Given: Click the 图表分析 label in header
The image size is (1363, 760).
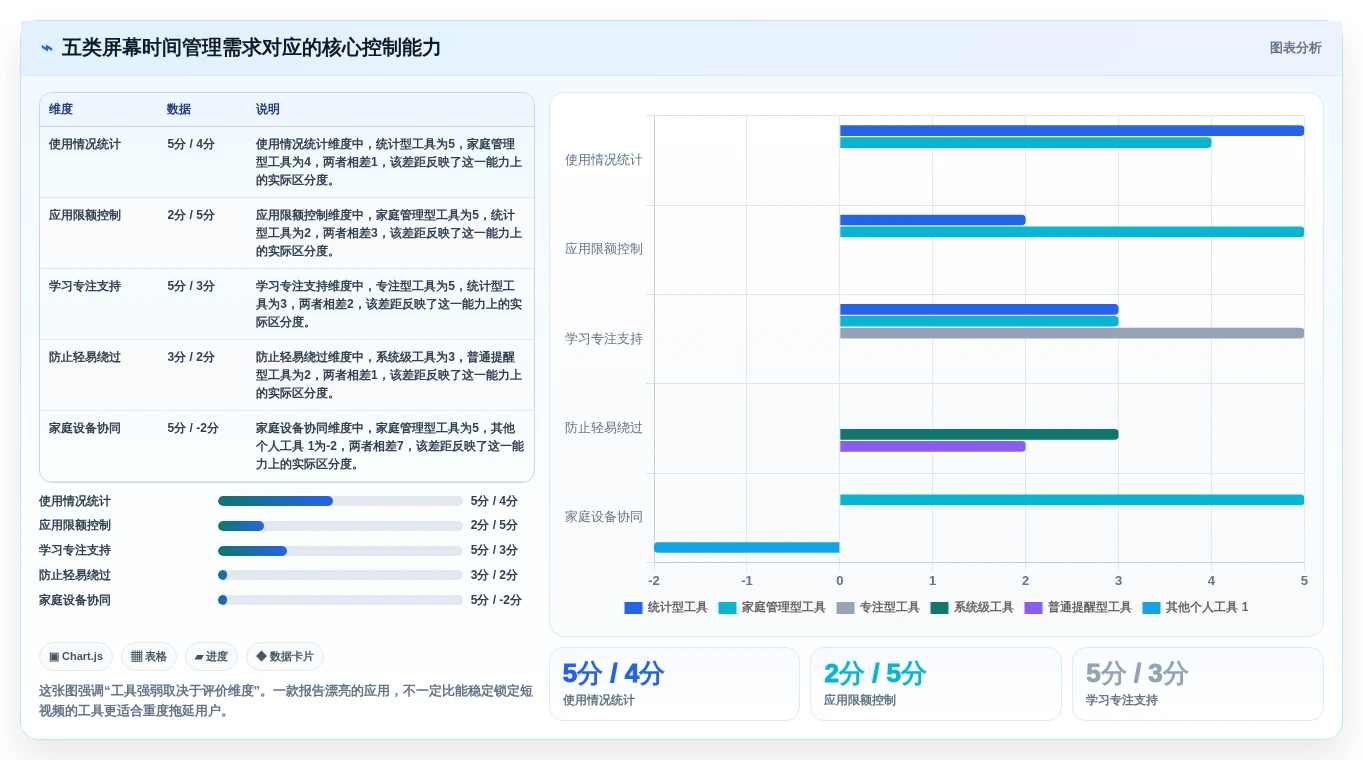Looking at the screenshot, I should pos(1295,48).
